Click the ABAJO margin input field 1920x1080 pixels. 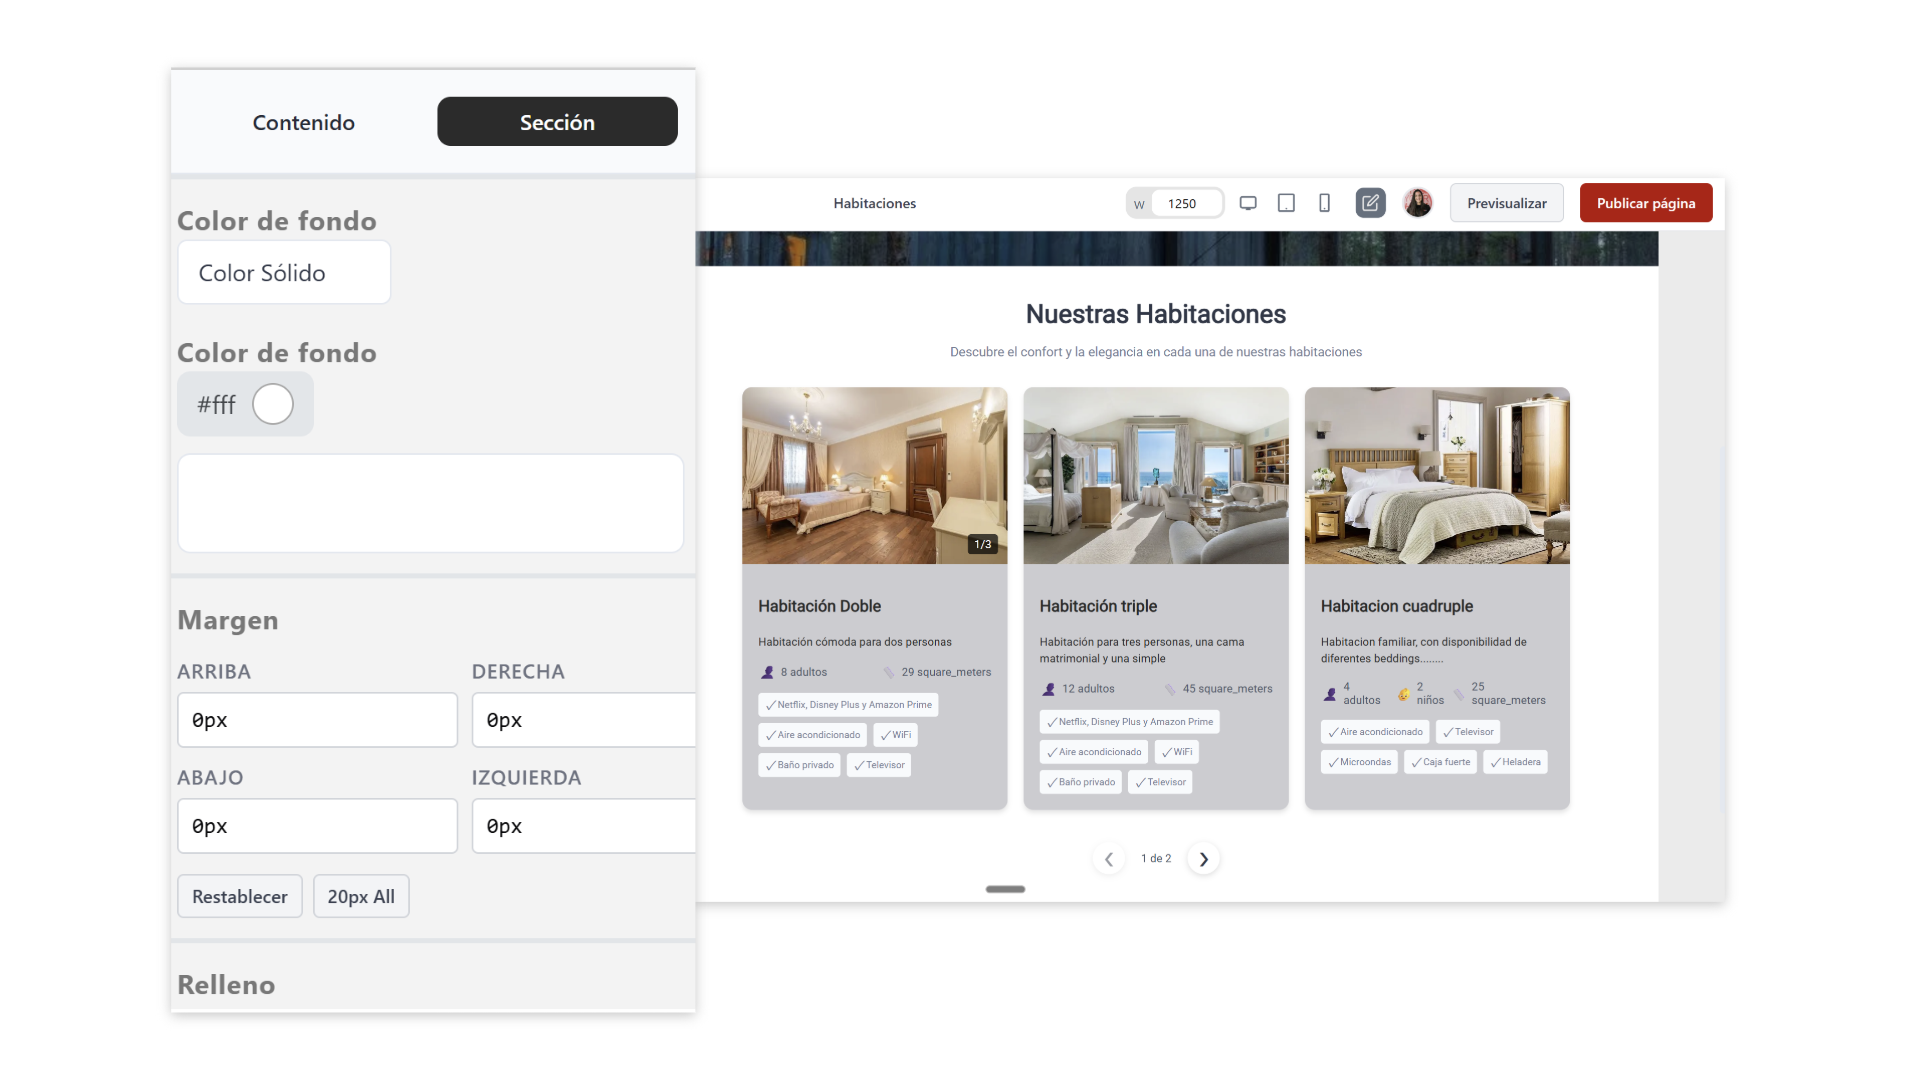[317, 826]
